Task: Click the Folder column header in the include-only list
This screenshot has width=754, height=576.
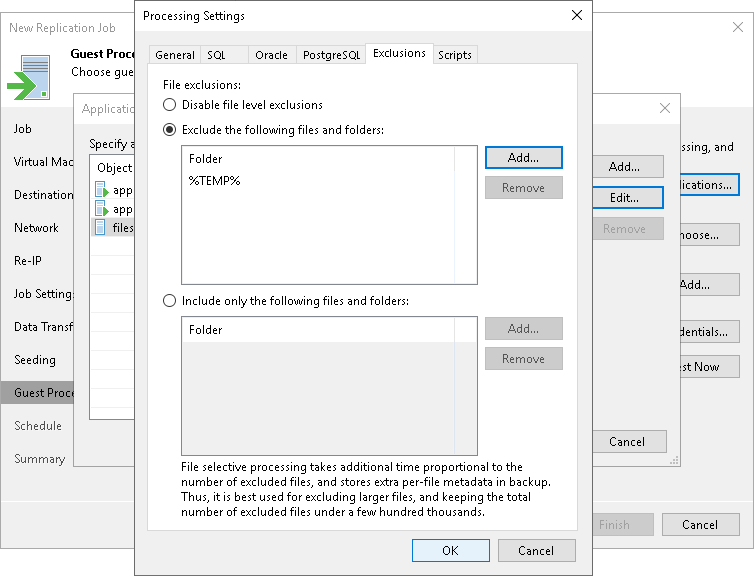Action: [318, 330]
